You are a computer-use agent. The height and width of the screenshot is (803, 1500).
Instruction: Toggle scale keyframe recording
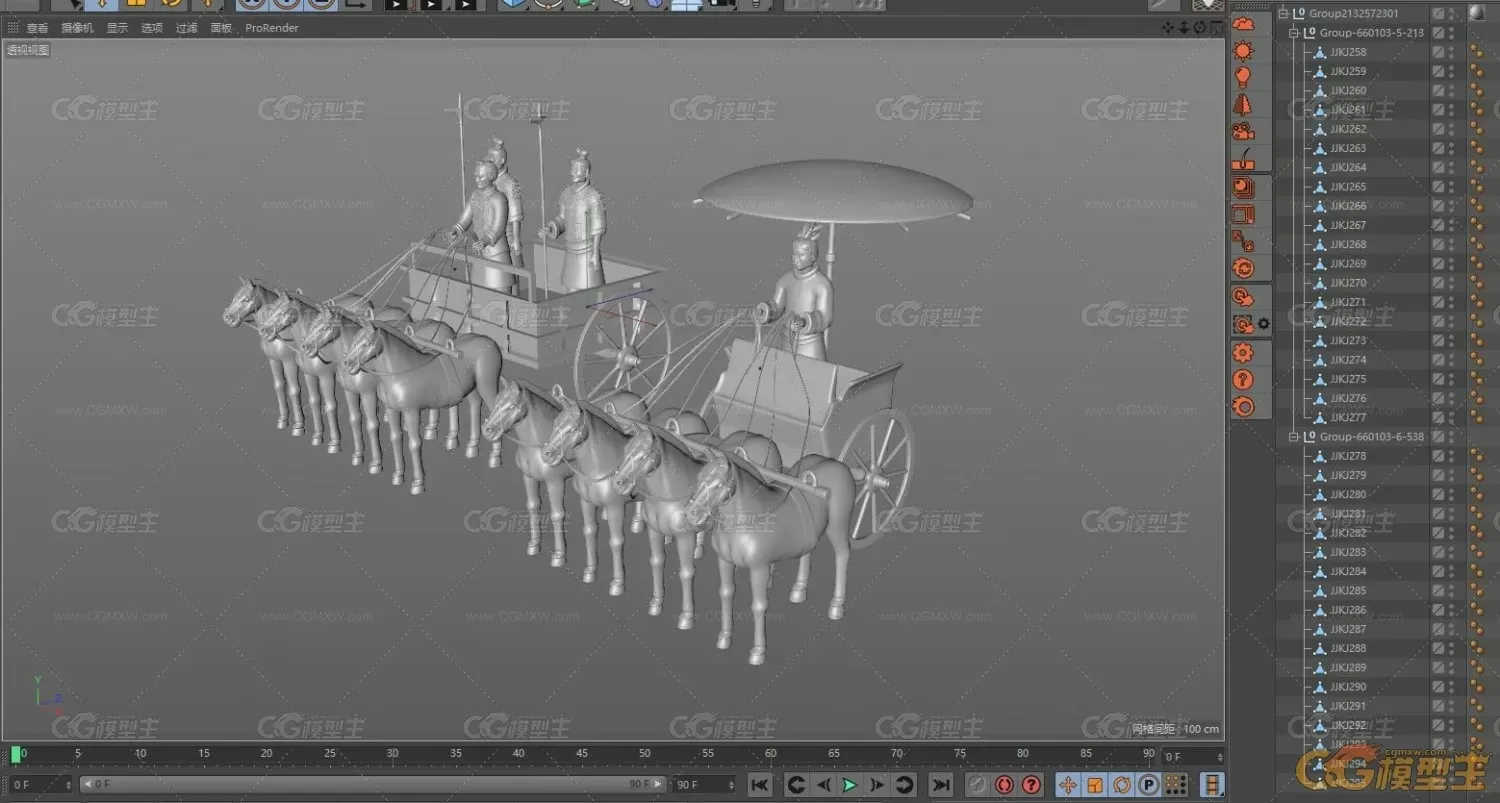click(x=1095, y=785)
